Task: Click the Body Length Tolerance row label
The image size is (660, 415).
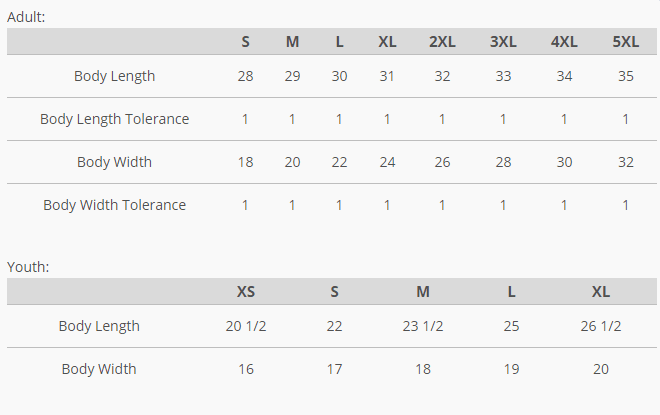Action: 114,119
